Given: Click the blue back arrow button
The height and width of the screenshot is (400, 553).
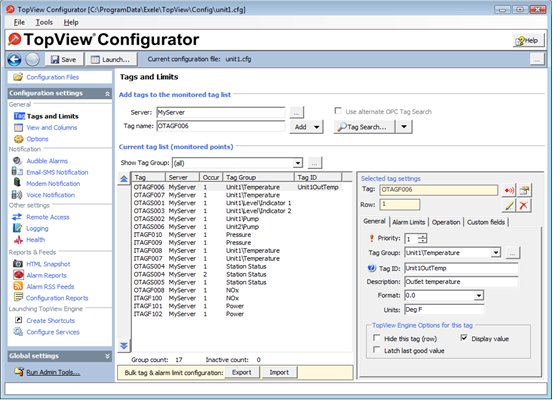Looking at the screenshot, I should click(x=14, y=59).
